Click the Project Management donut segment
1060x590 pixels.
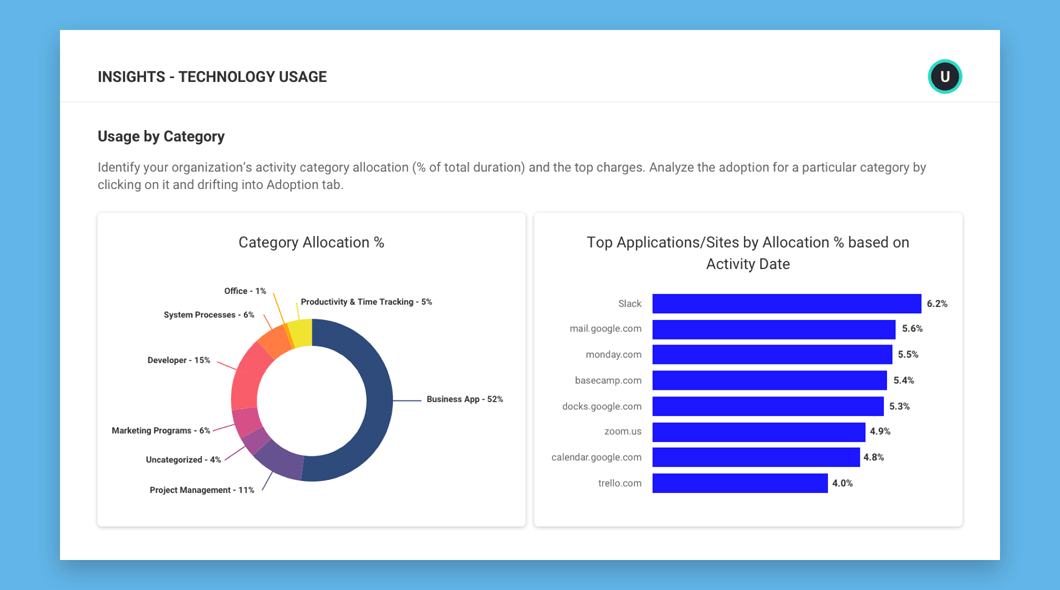click(281, 462)
